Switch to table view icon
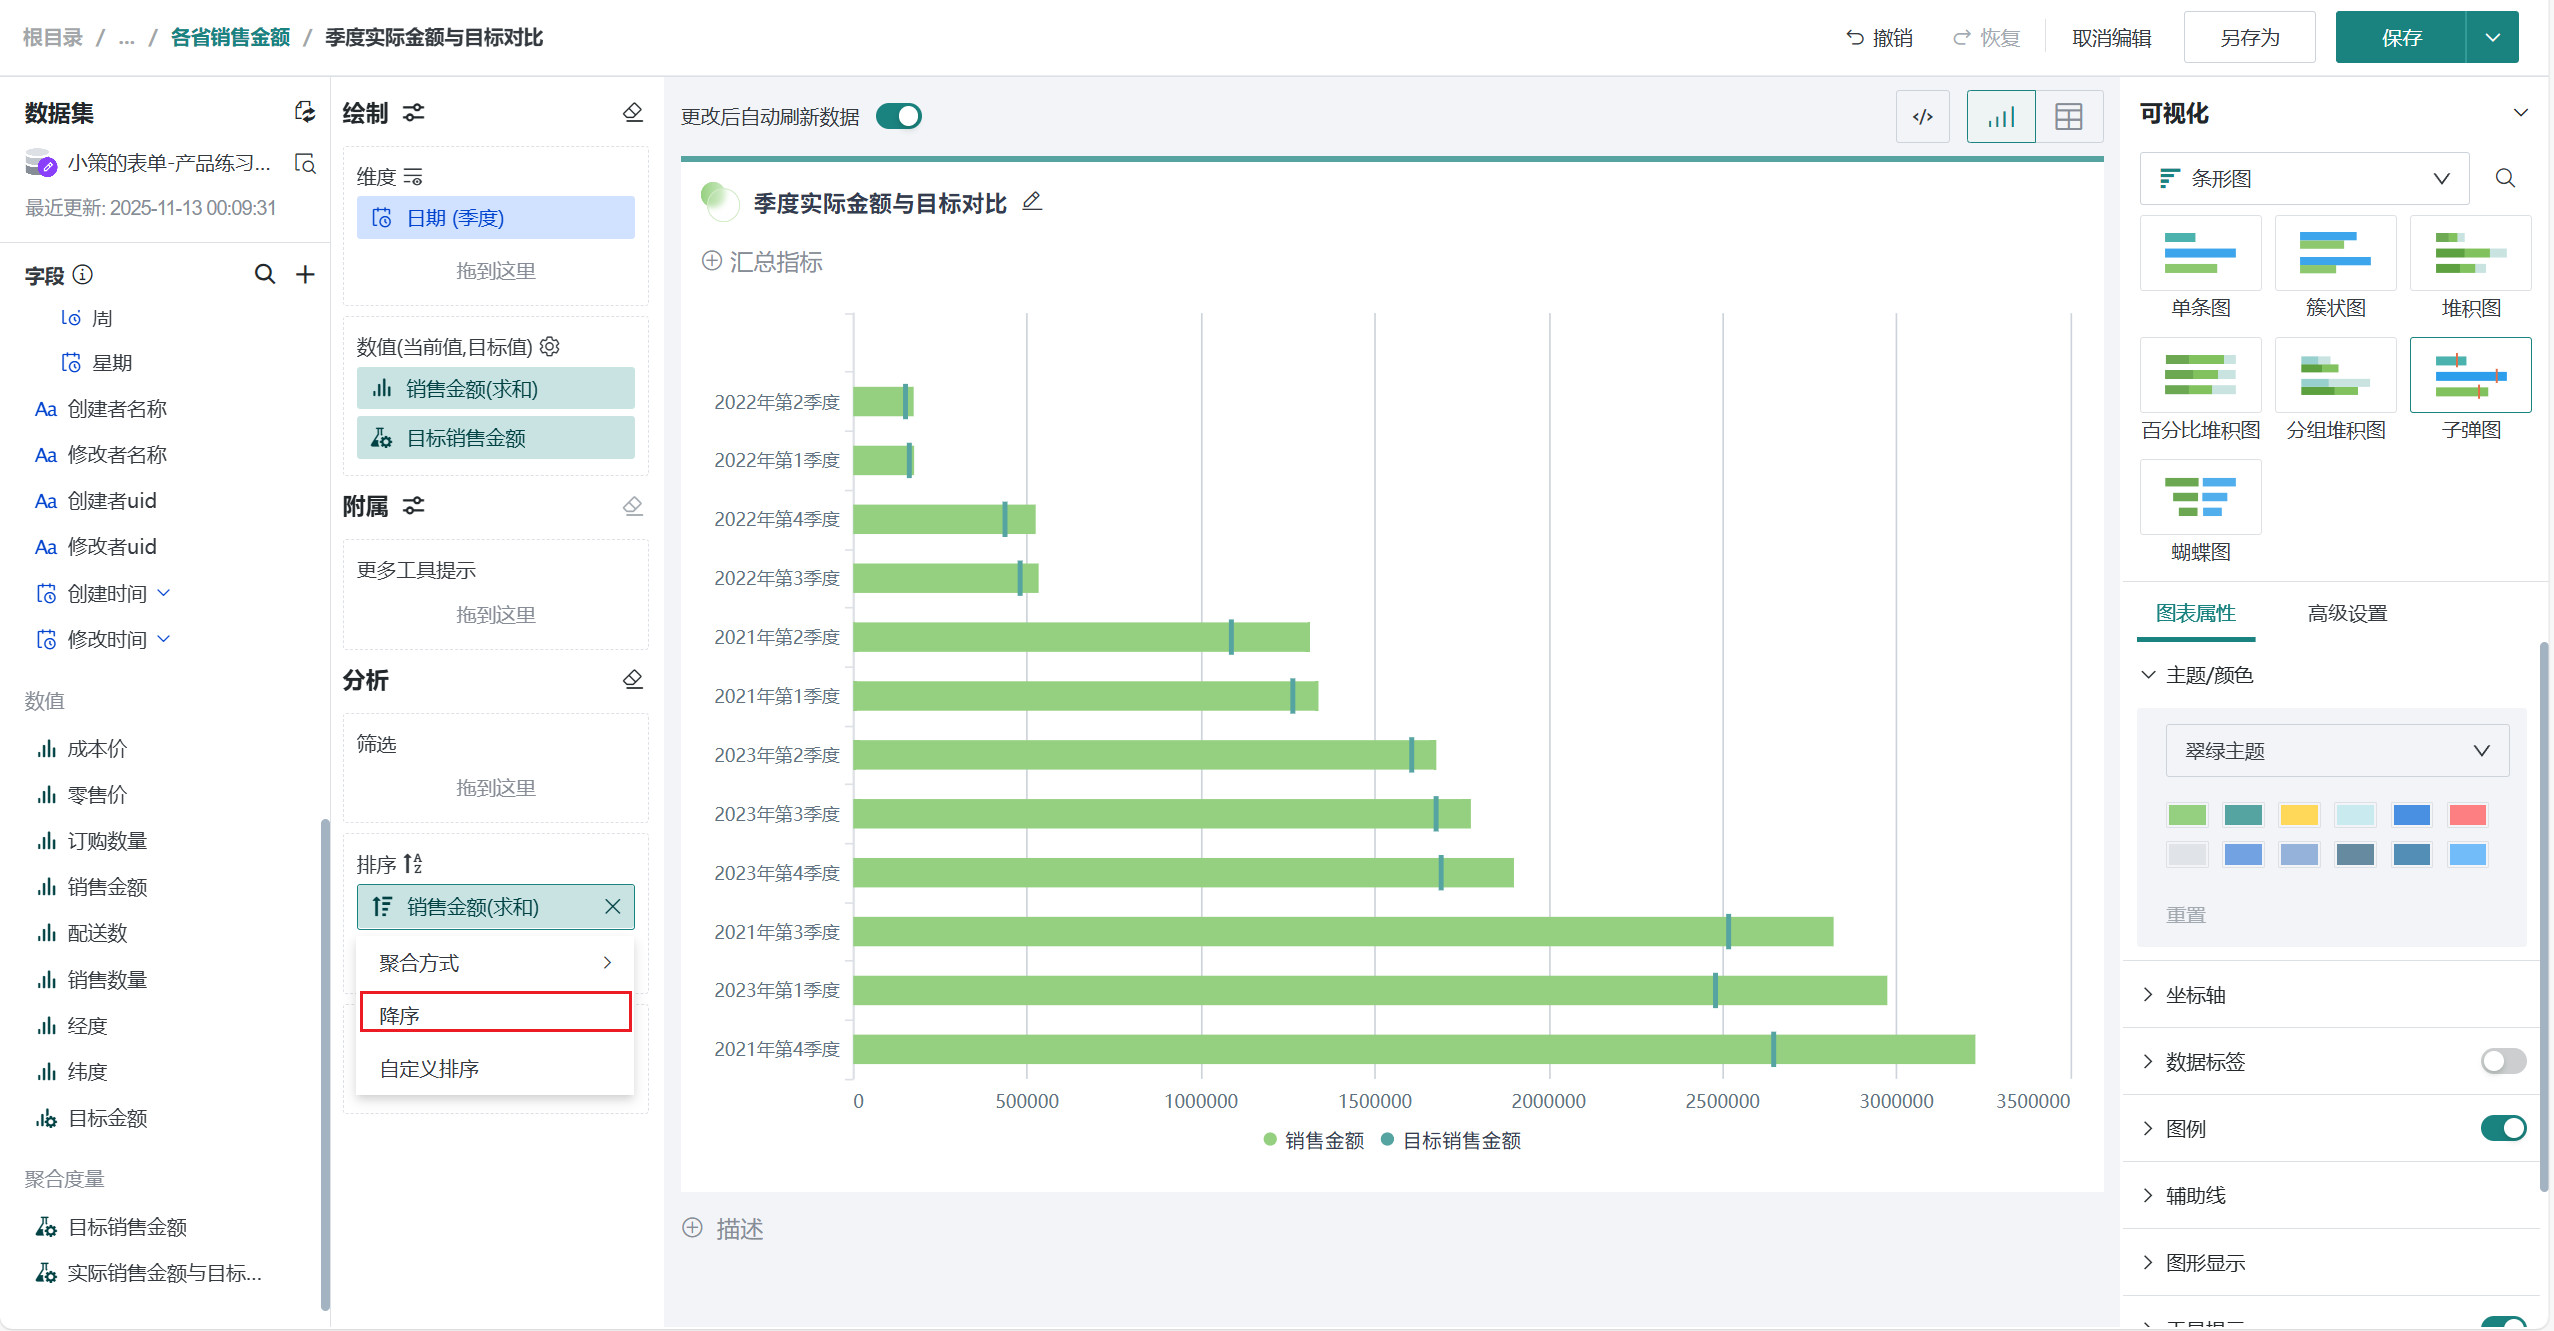 (x=2068, y=117)
